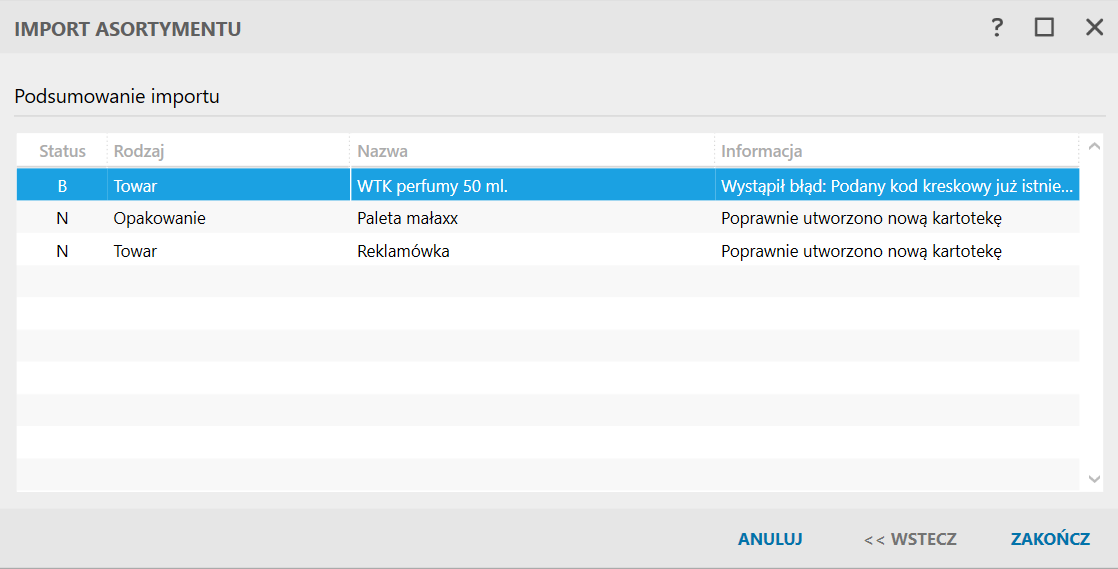Sort by the Informacja column header
The width and height of the screenshot is (1118, 569).
[x=762, y=151]
